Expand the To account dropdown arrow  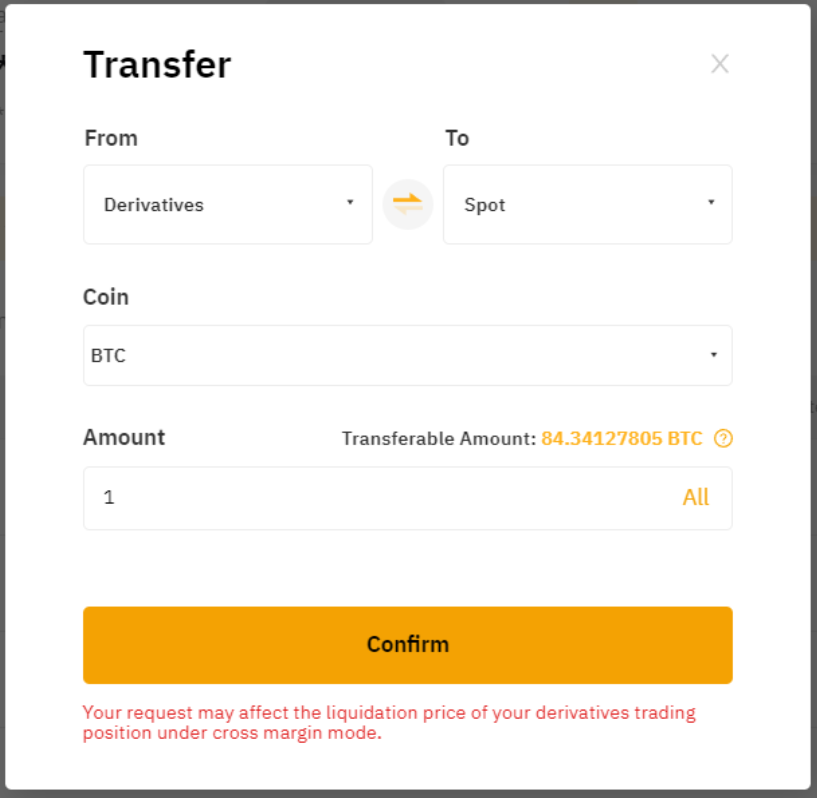711,203
